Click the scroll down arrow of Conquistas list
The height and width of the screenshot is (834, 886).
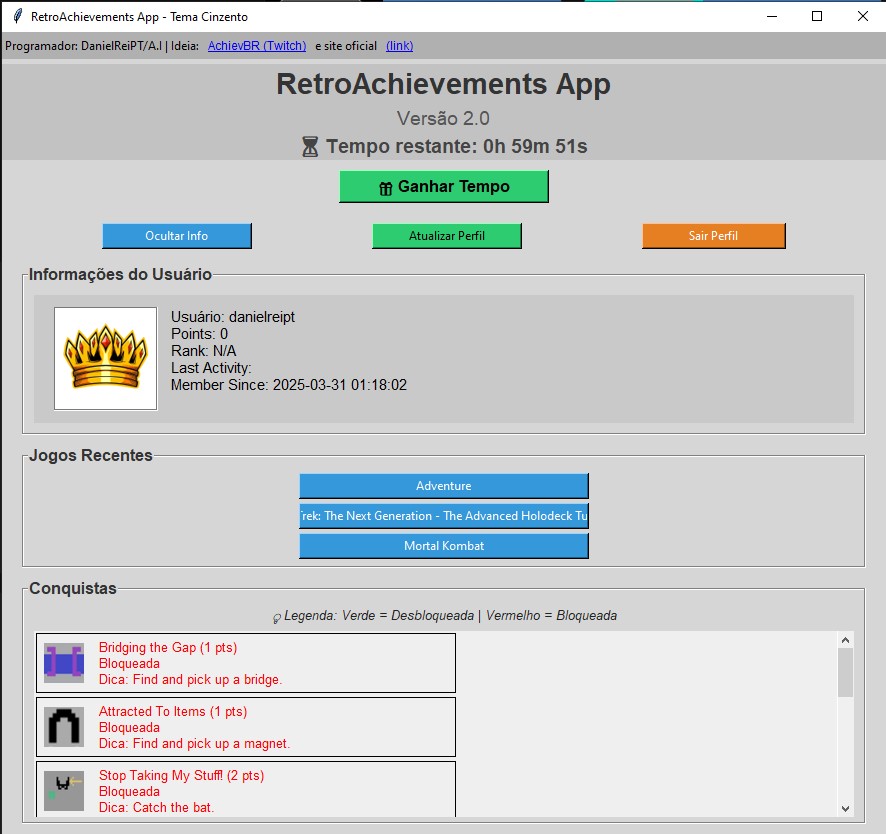pos(845,809)
